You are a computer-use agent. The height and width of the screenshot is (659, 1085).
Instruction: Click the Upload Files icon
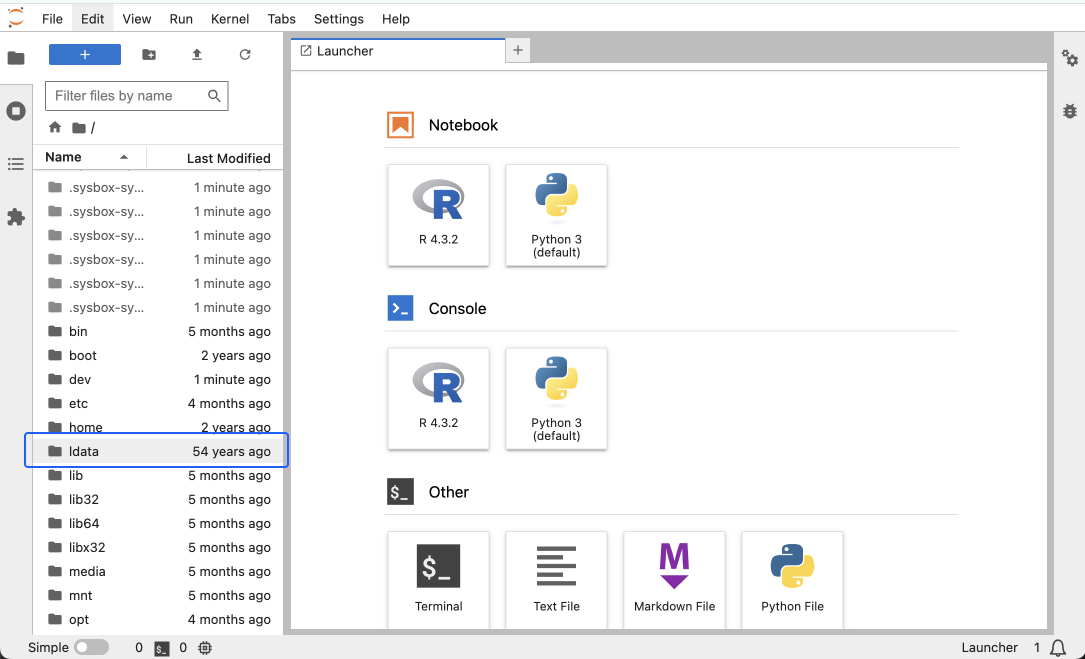coord(197,55)
